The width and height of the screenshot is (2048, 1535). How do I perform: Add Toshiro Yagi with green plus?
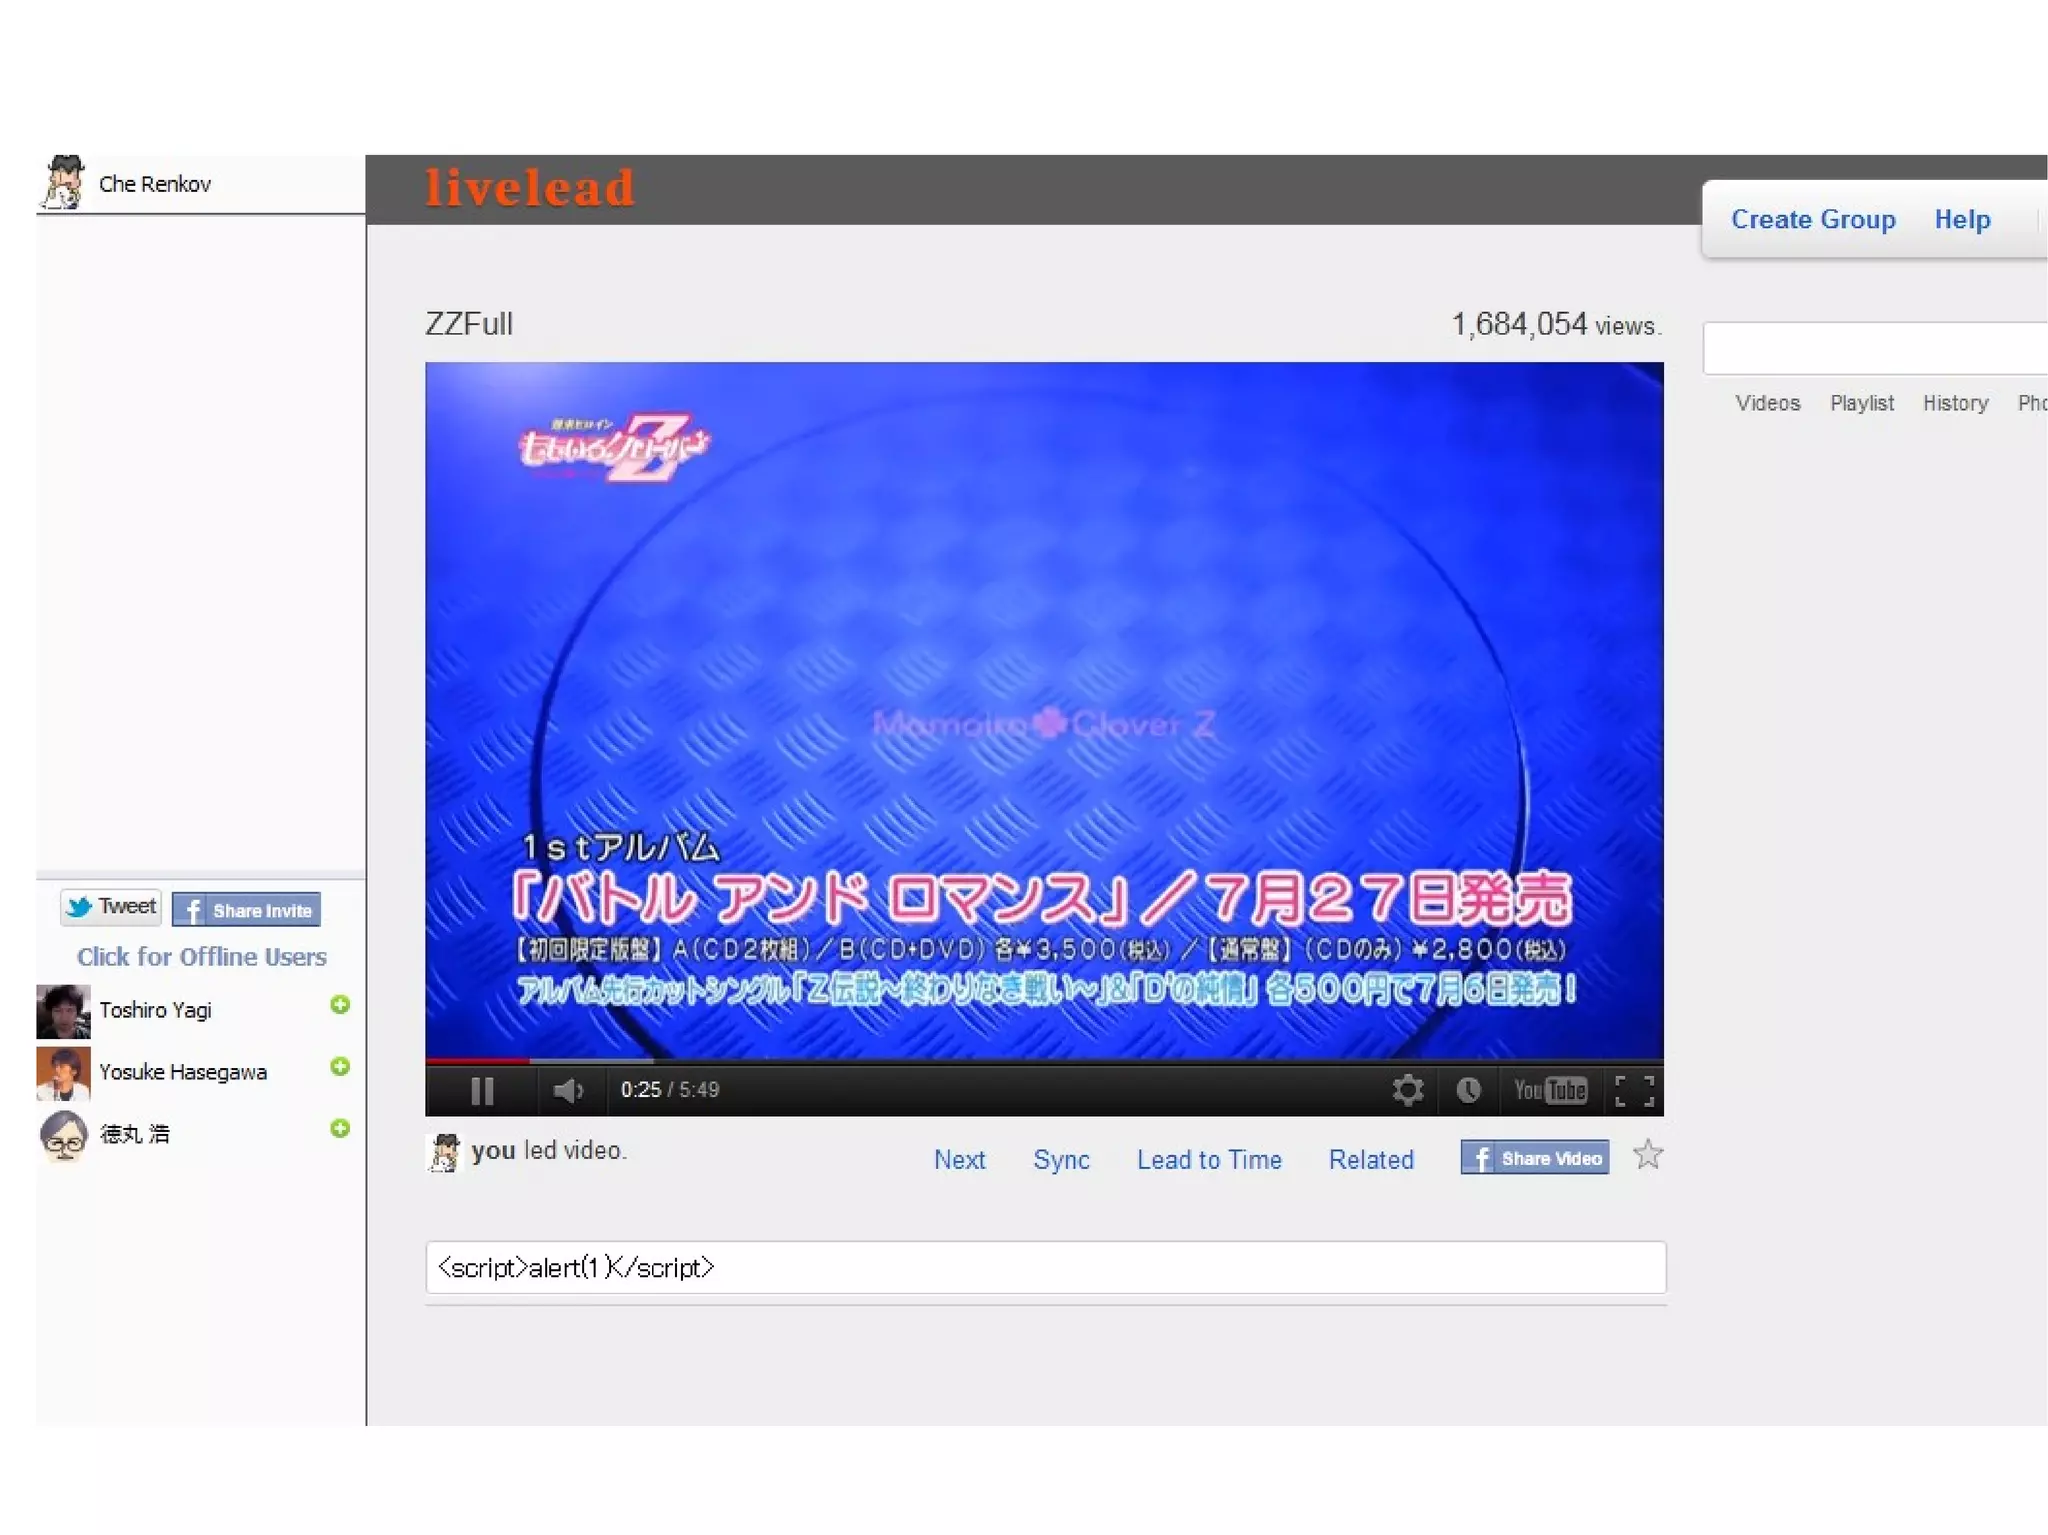(x=340, y=1005)
